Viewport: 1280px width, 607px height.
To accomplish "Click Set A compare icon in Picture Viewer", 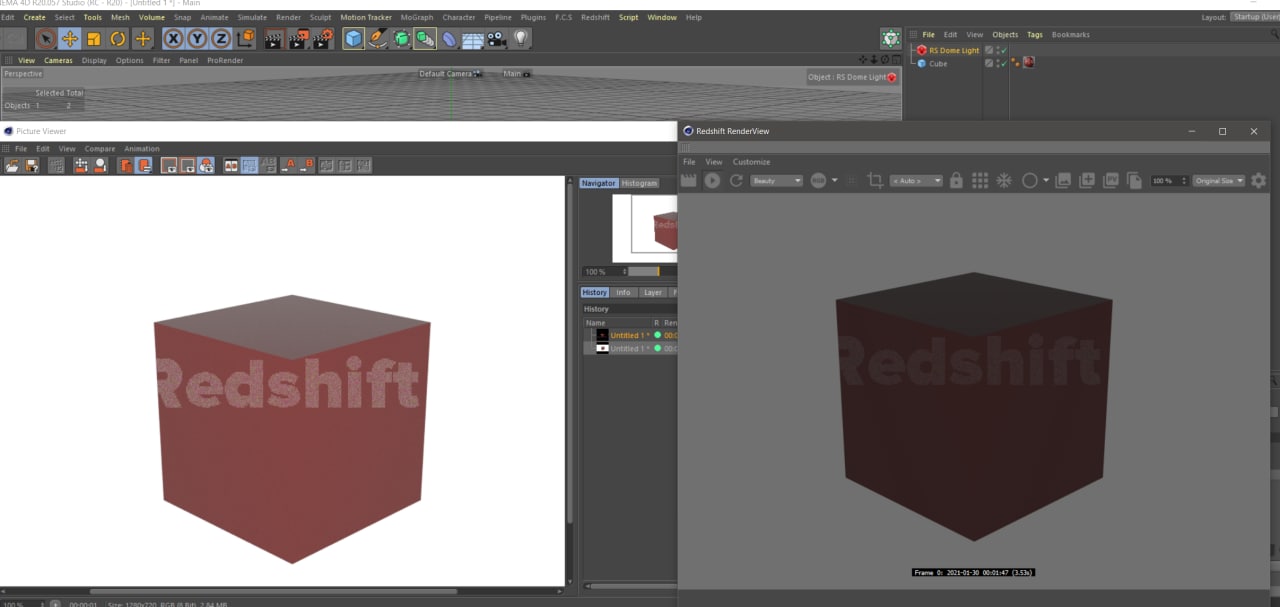I will (290, 166).
